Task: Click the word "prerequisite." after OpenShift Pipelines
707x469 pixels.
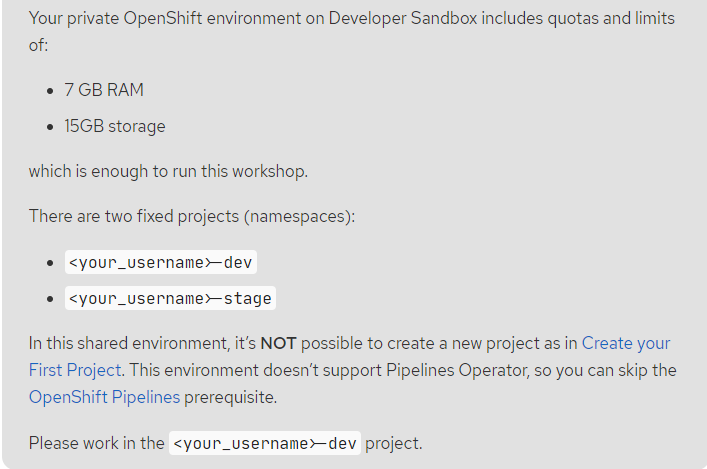Action: coord(230,397)
